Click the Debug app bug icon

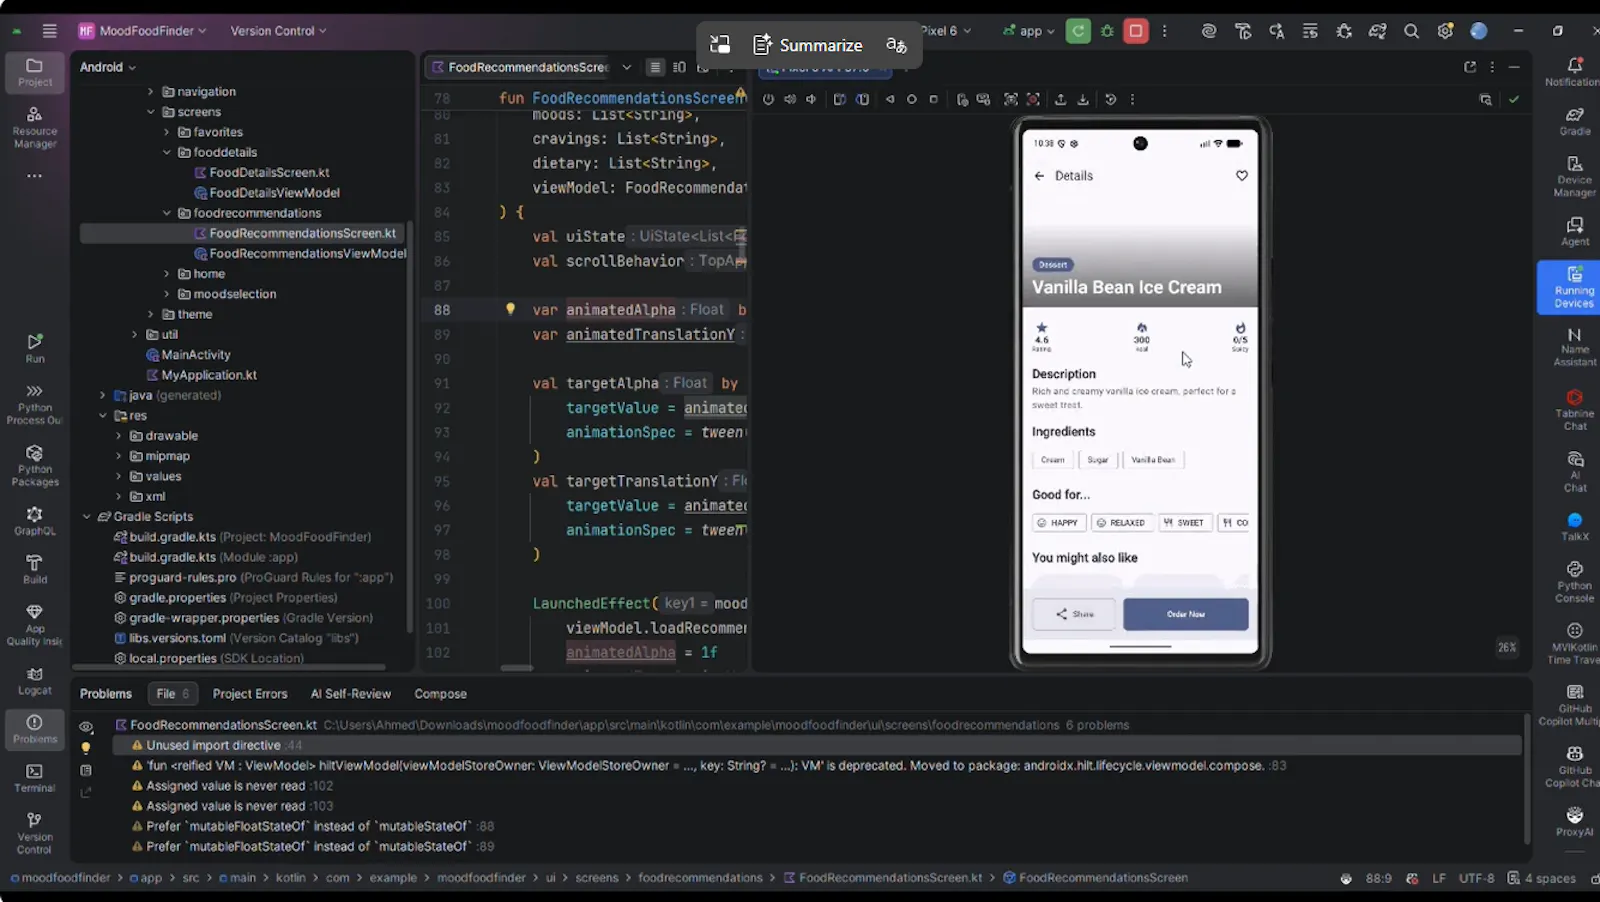(x=1107, y=31)
